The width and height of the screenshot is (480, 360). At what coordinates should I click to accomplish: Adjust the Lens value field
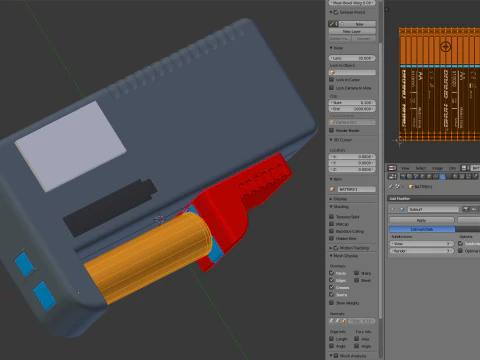pos(352,58)
